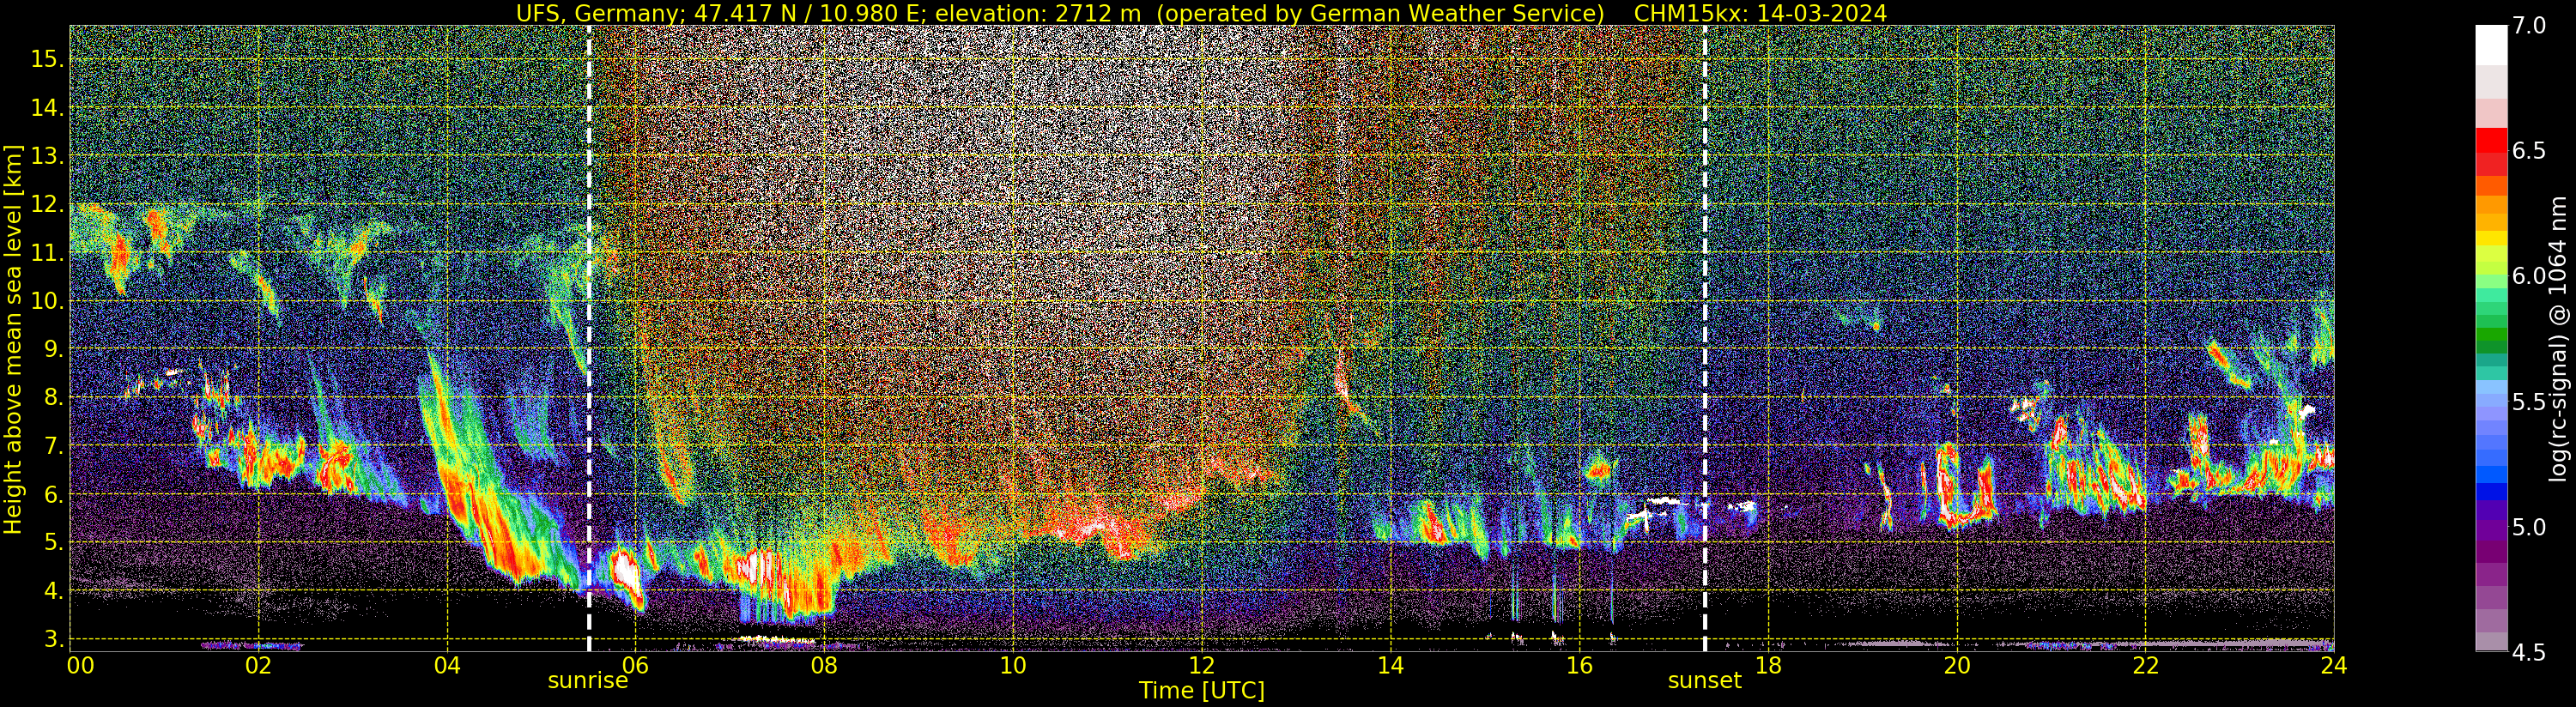This screenshot has width=2576, height=707.
Task: Click the sunrise label below the axis
Action: click(588, 681)
